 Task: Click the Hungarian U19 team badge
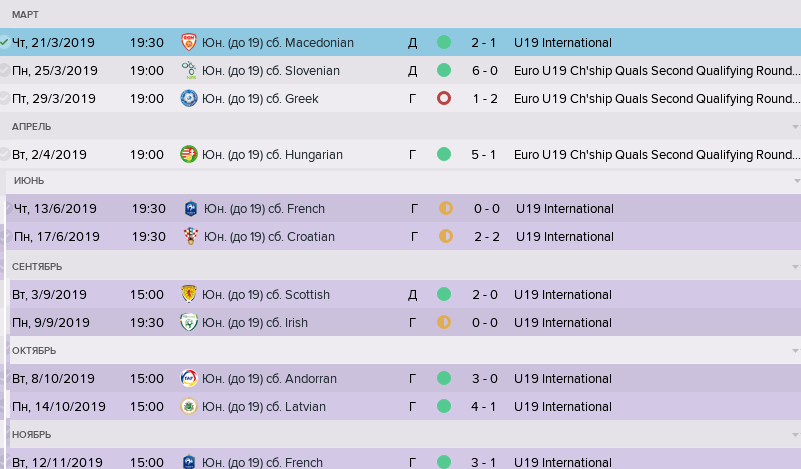tap(188, 155)
